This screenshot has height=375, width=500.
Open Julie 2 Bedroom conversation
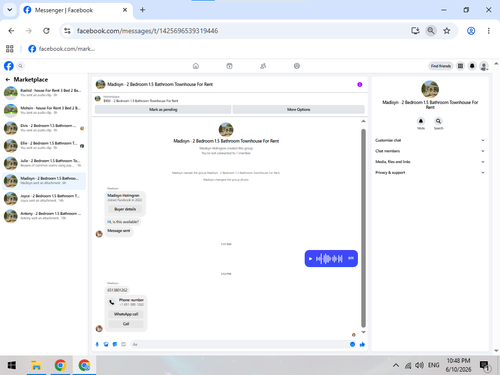(x=44, y=163)
